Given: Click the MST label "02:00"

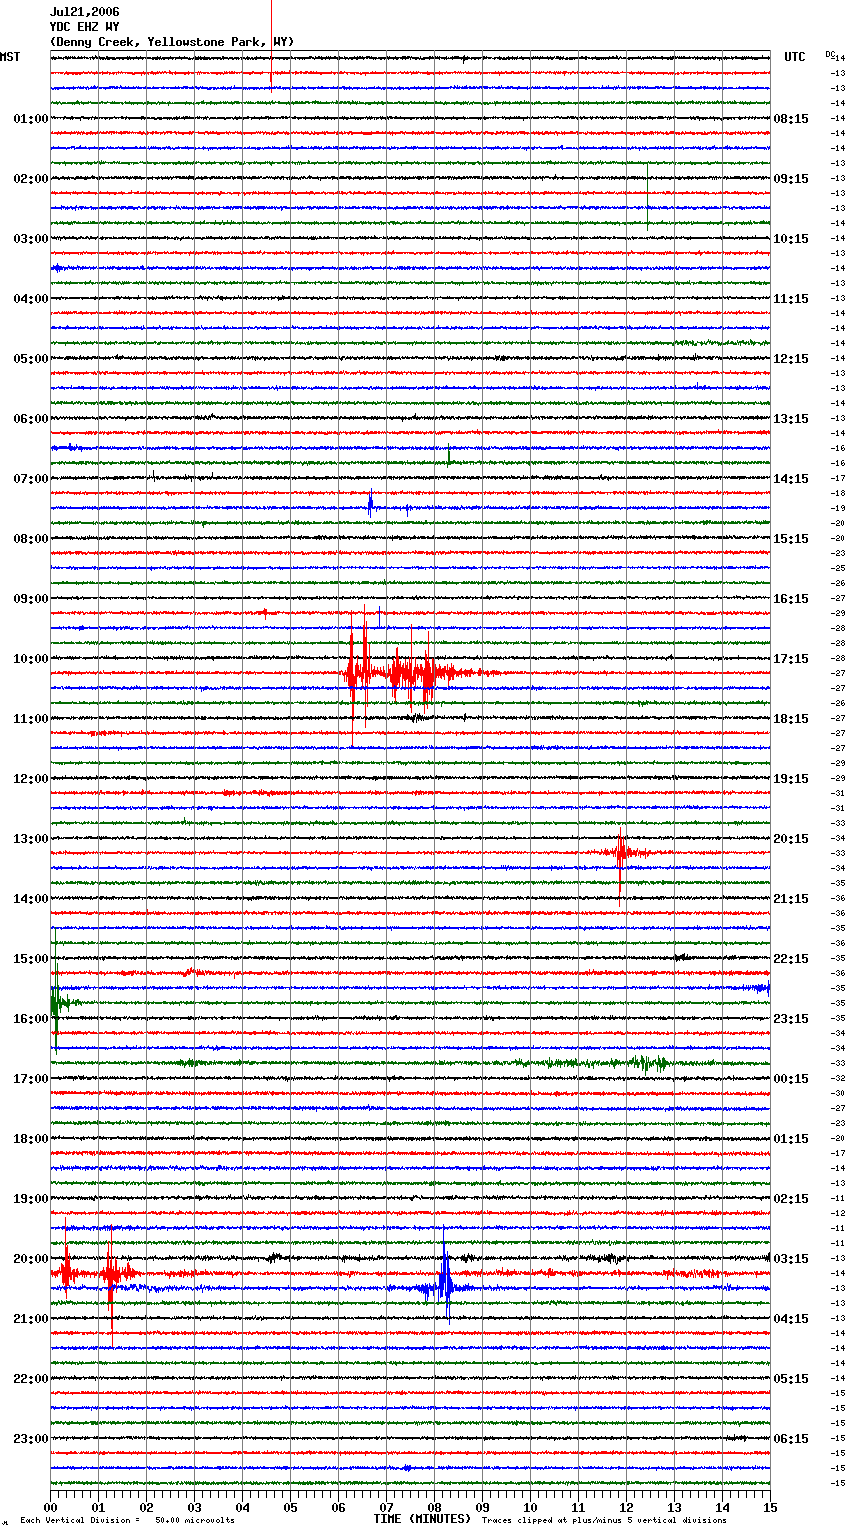Looking at the screenshot, I should 31,179.
